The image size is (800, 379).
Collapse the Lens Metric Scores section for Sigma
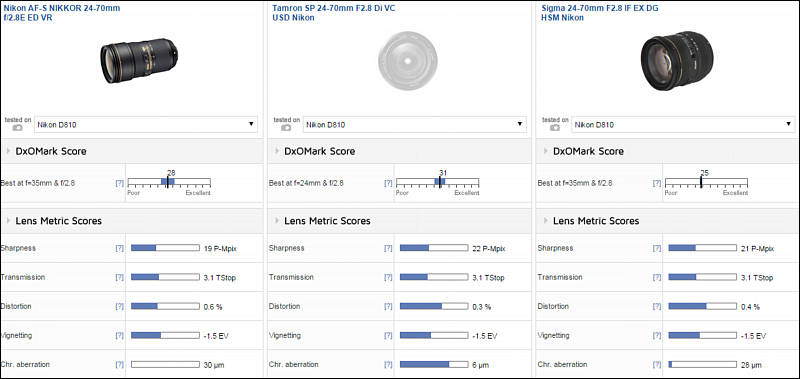coord(546,221)
